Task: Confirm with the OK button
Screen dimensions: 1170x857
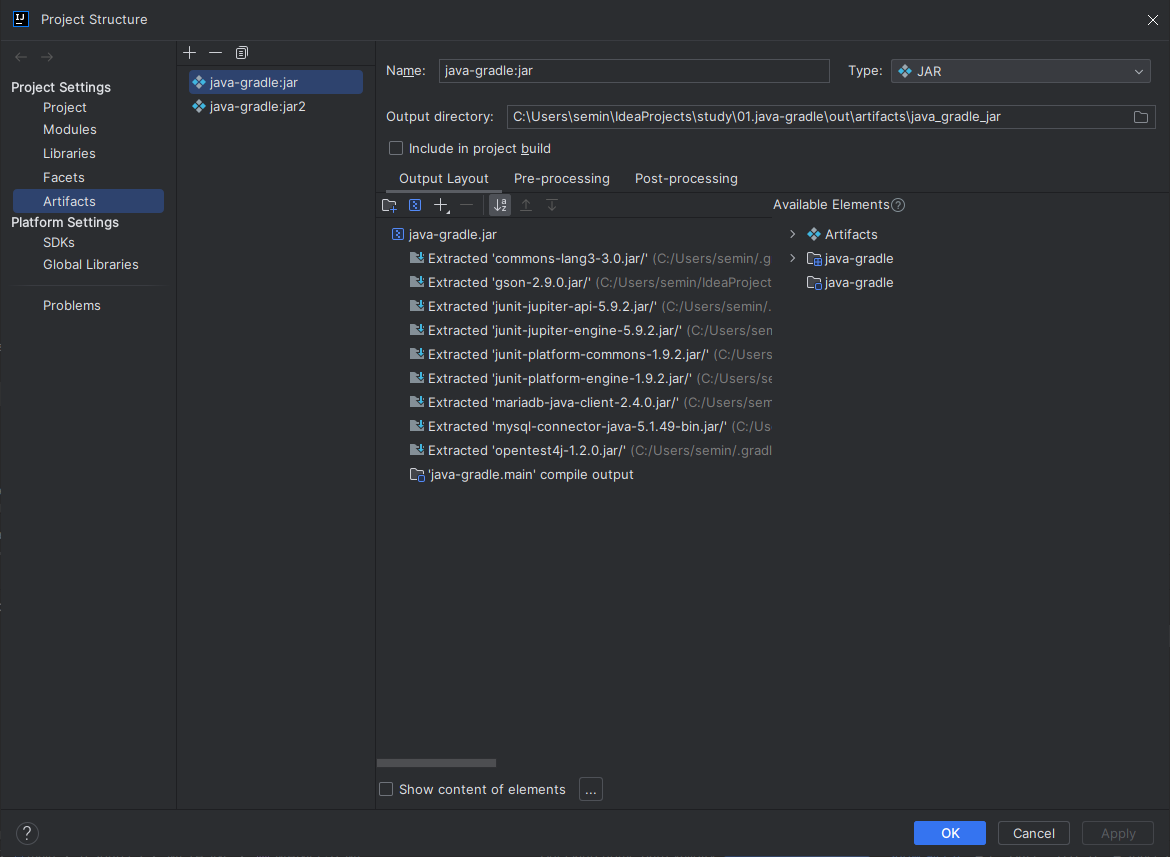Action: click(950, 833)
